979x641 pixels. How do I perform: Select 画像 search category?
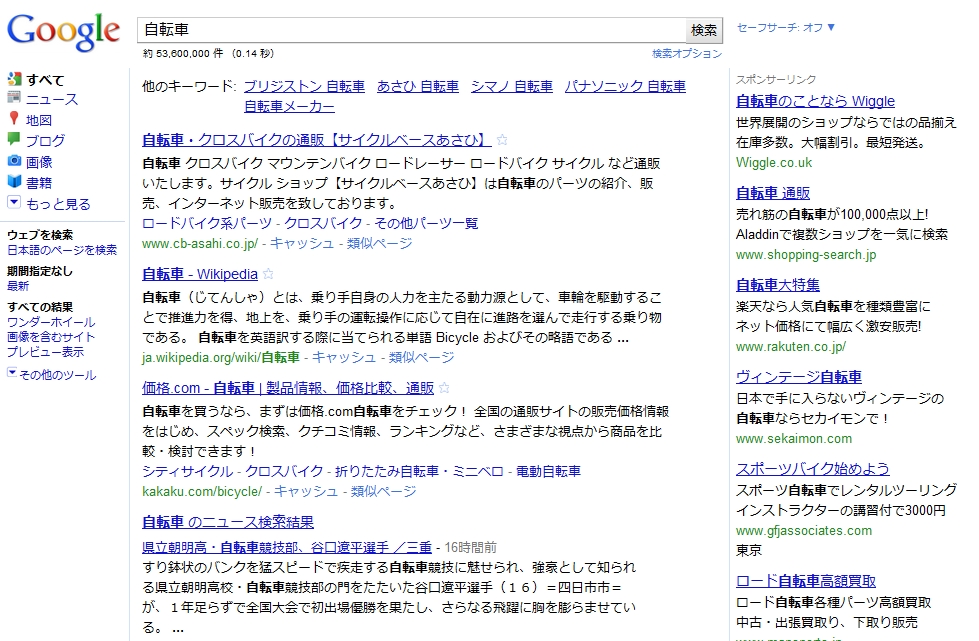click(39, 162)
